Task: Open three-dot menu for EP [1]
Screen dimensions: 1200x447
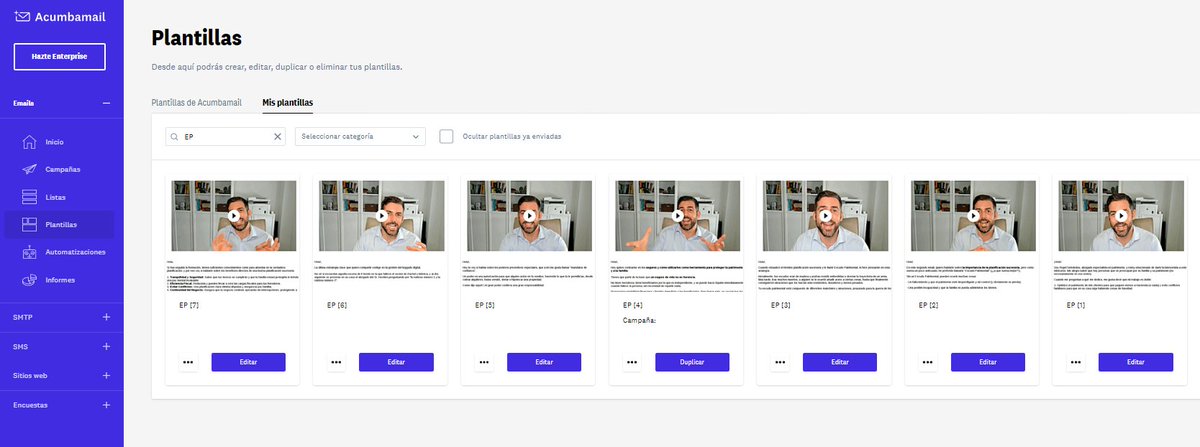Action: (x=1075, y=362)
